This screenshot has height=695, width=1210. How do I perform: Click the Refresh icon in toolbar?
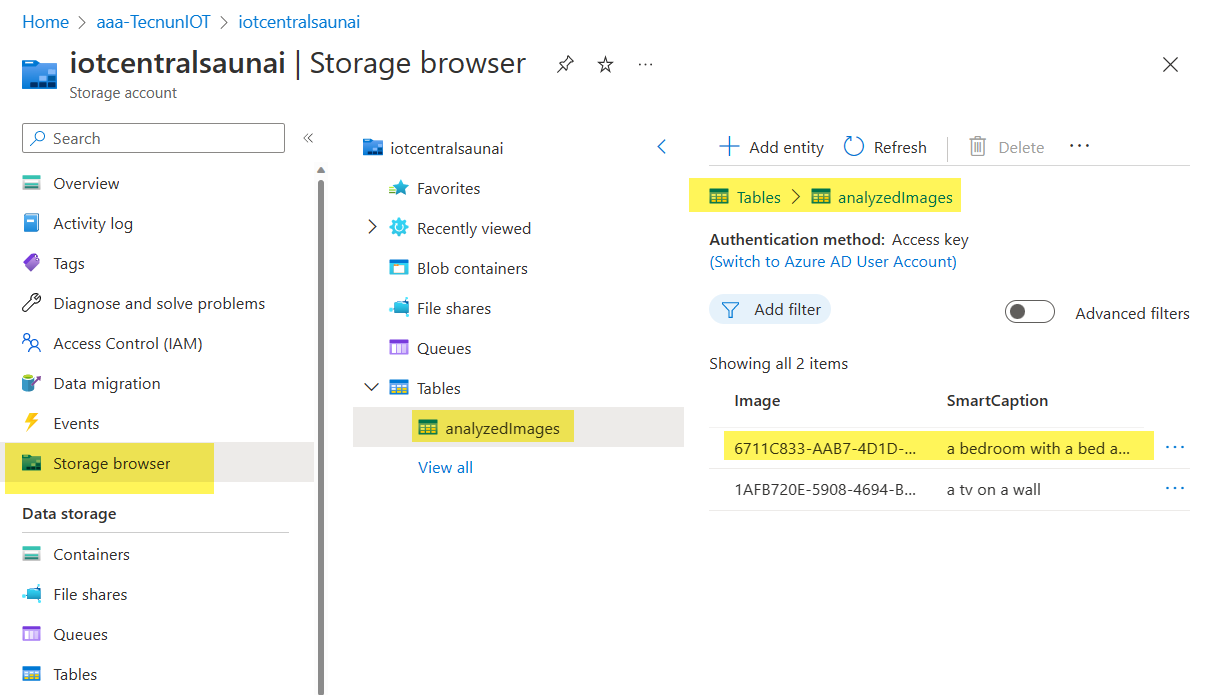pos(854,147)
